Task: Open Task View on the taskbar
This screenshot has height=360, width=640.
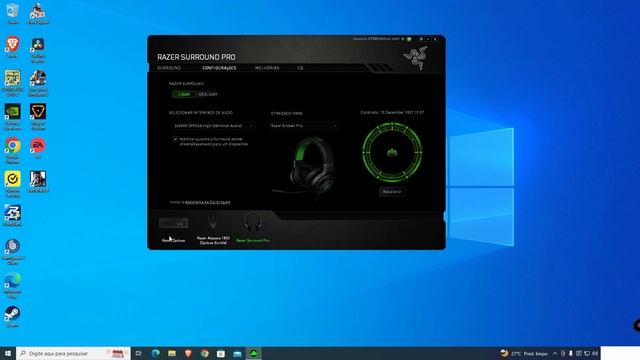Action: pyautogui.click(x=139, y=353)
